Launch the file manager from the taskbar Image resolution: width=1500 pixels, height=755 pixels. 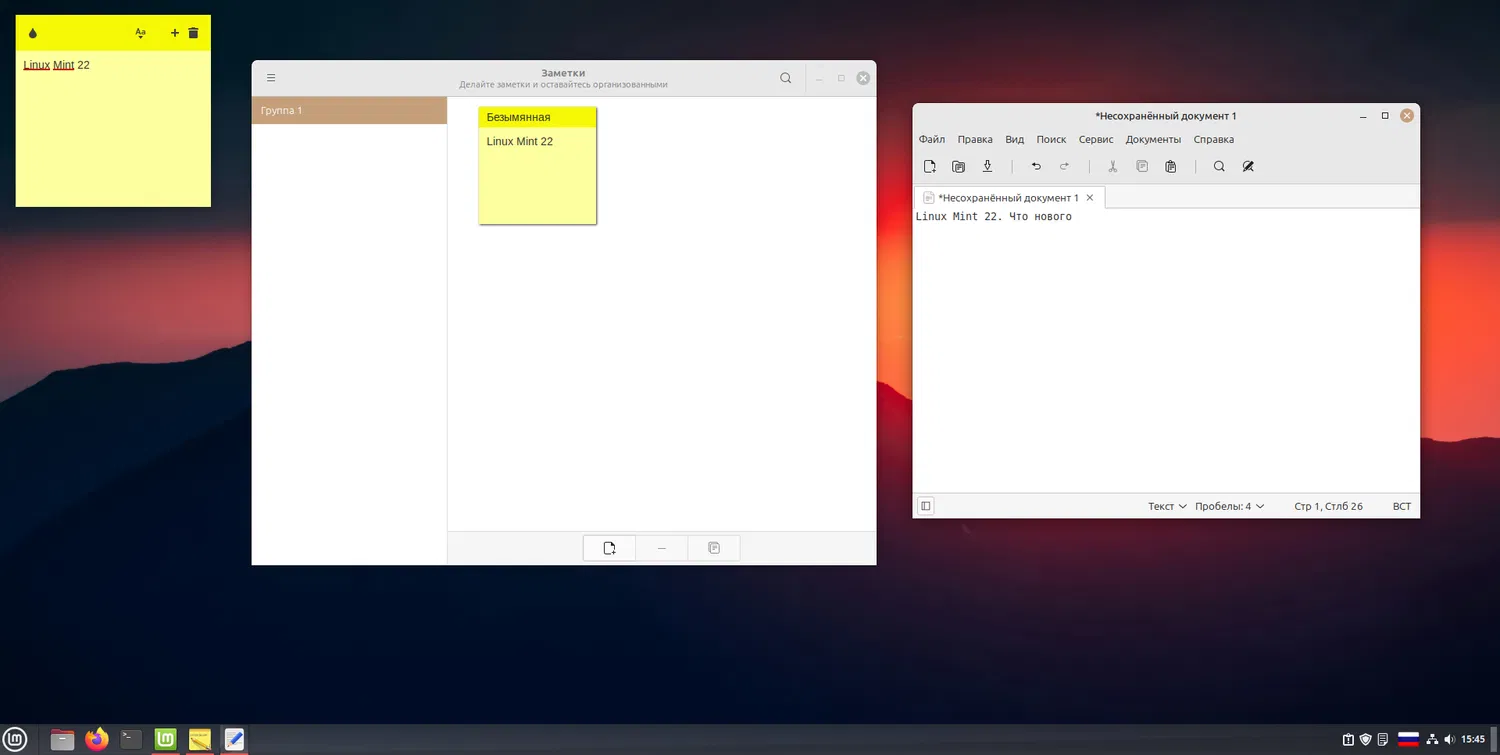(x=63, y=740)
